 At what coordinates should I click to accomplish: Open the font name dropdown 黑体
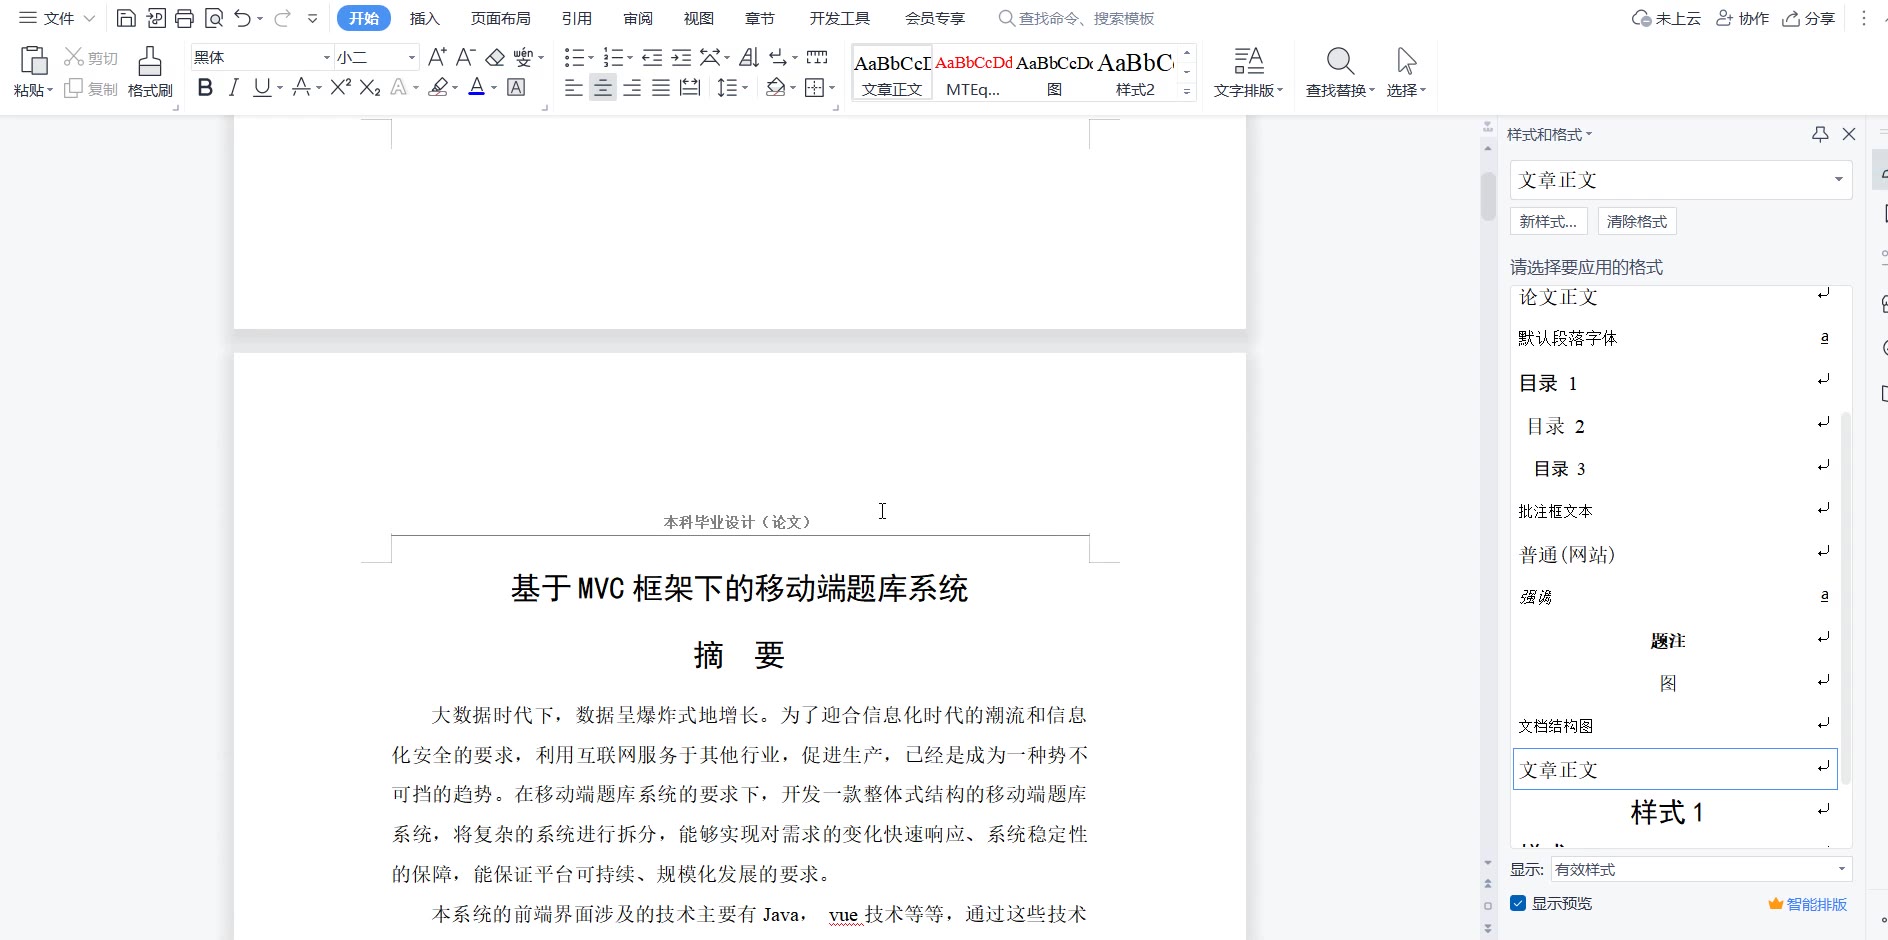pos(326,57)
